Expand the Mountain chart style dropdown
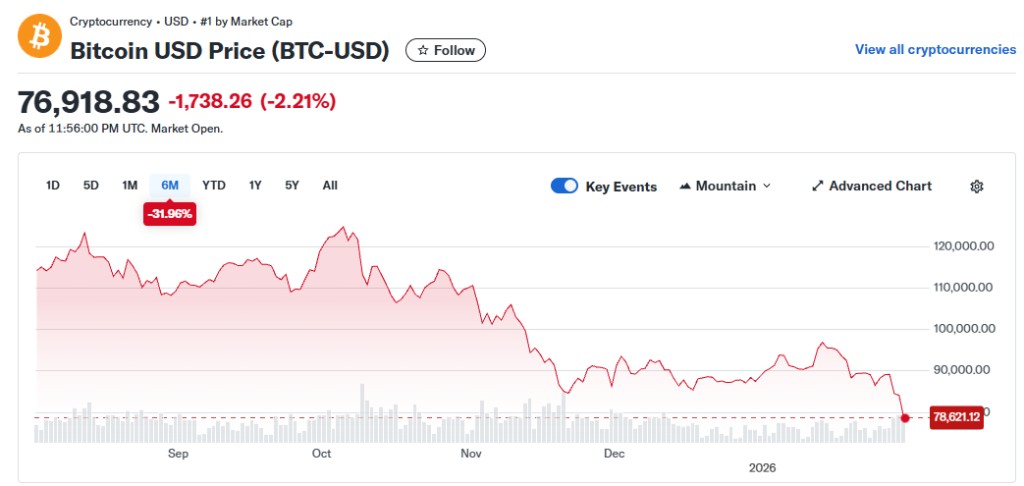The image size is (1024, 486). [766, 186]
